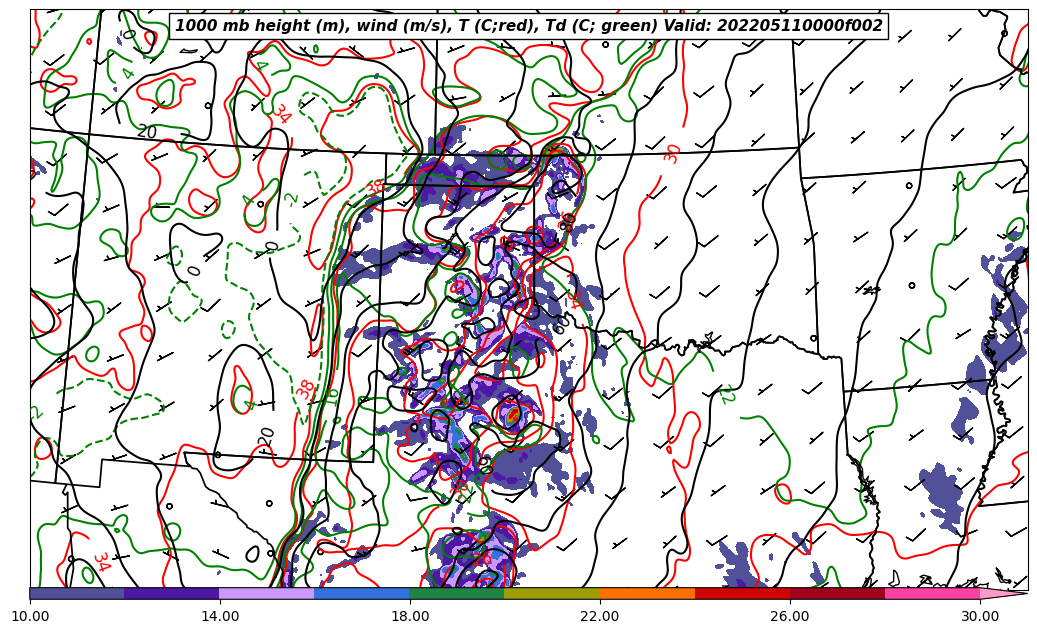Pick the orange 22–24 colorbar segment
1037x633 pixels.
pyautogui.click(x=646, y=593)
